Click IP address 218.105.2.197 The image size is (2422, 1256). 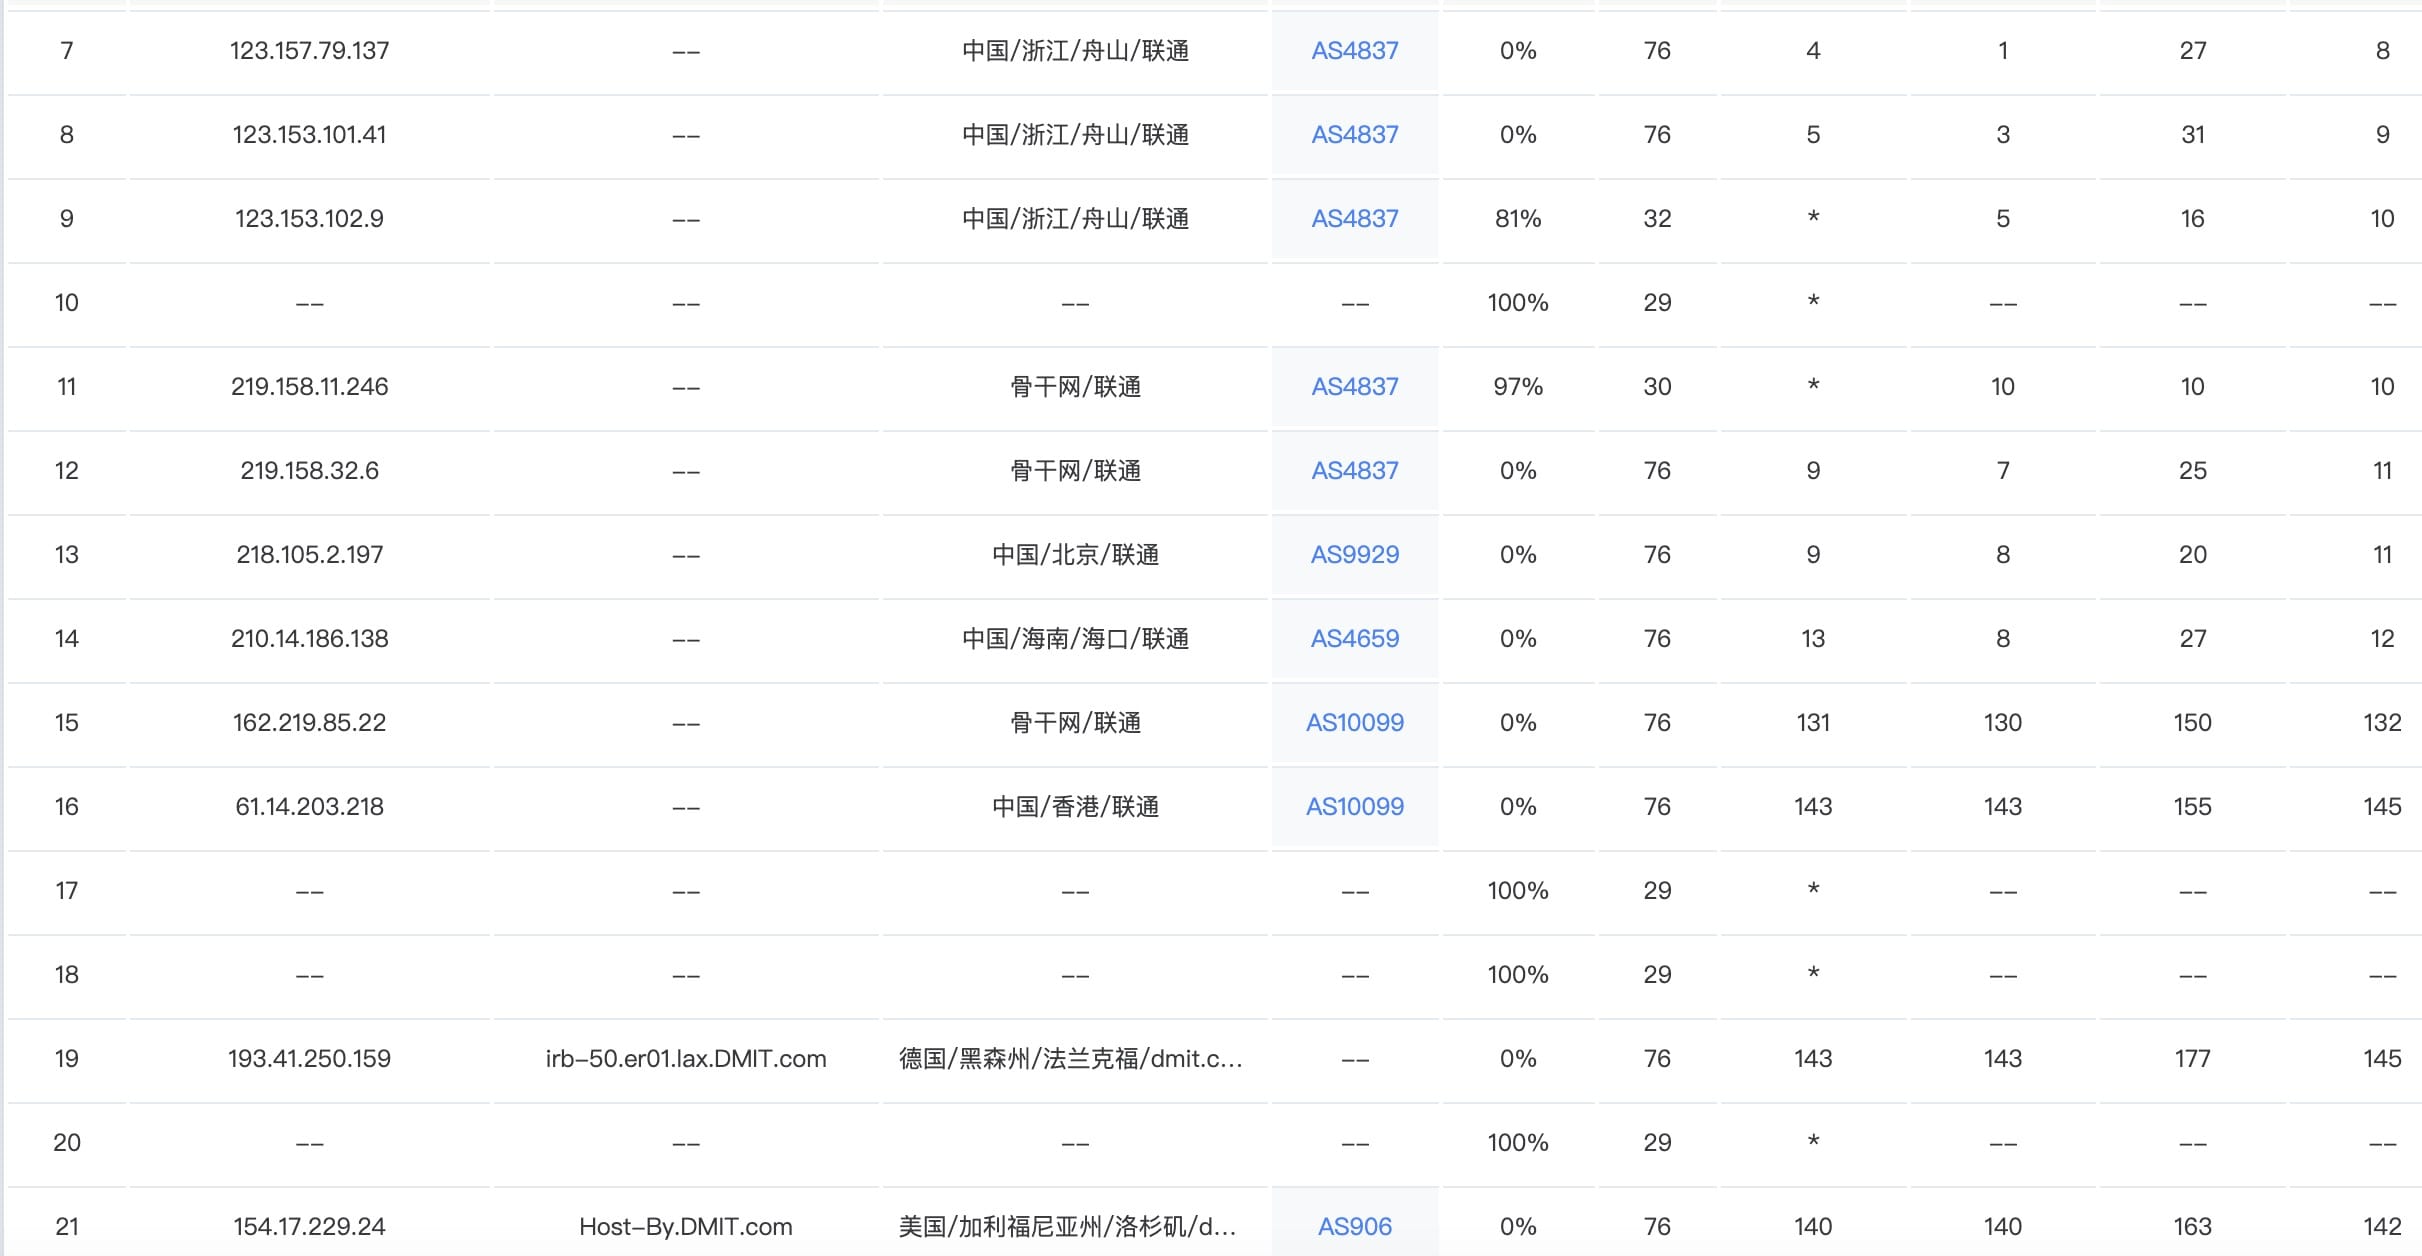pyautogui.click(x=309, y=555)
